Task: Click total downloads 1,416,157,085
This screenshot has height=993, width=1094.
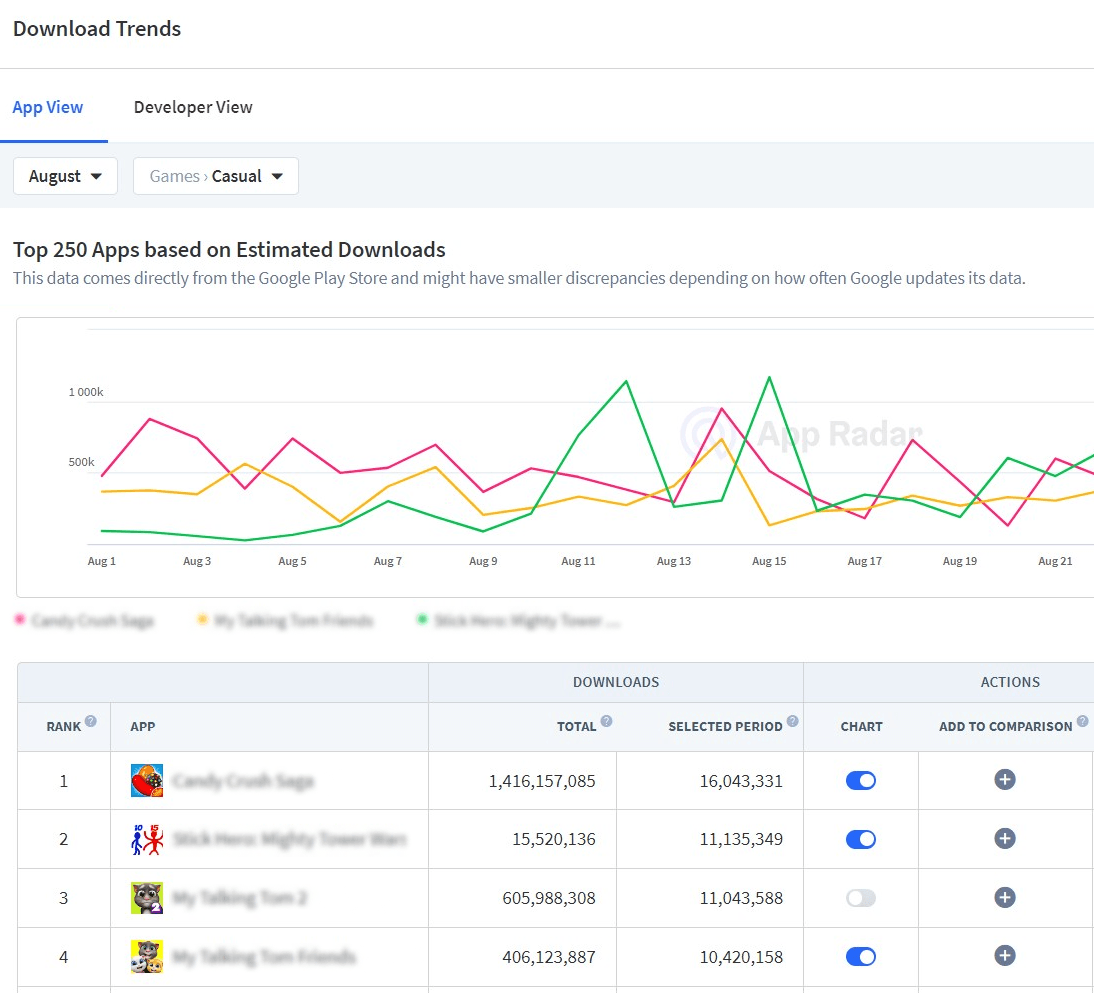Action: pyautogui.click(x=541, y=781)
